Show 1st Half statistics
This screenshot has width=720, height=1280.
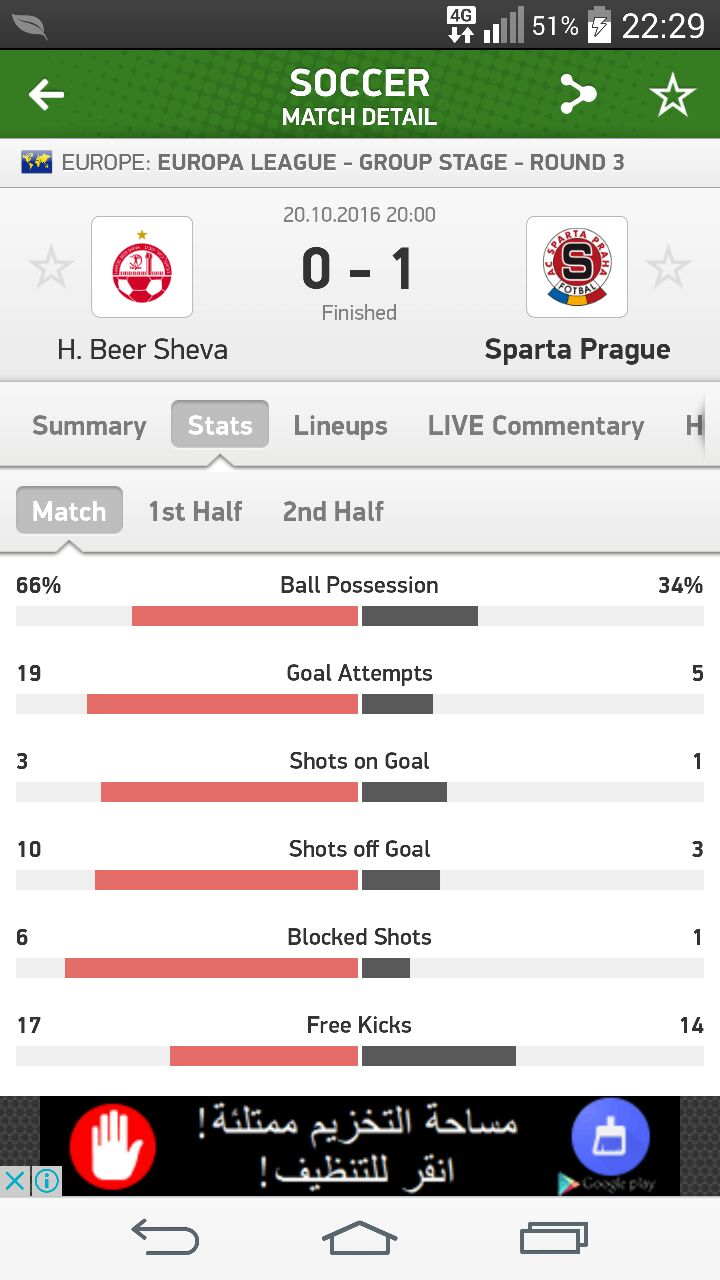coord(195,511)
